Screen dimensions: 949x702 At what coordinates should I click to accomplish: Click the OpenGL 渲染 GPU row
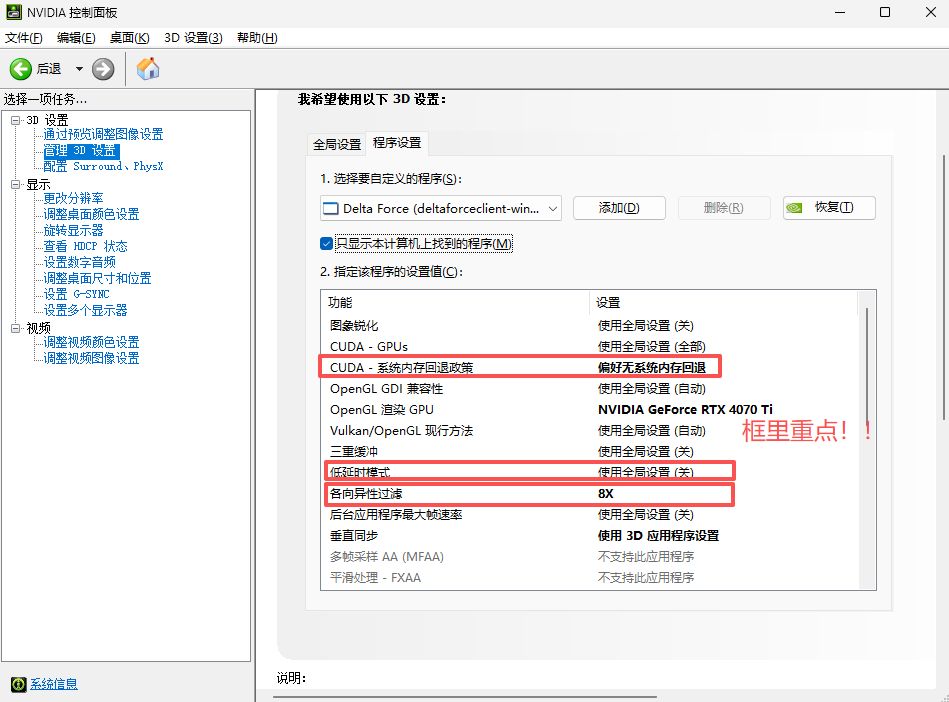click(590, 410)
